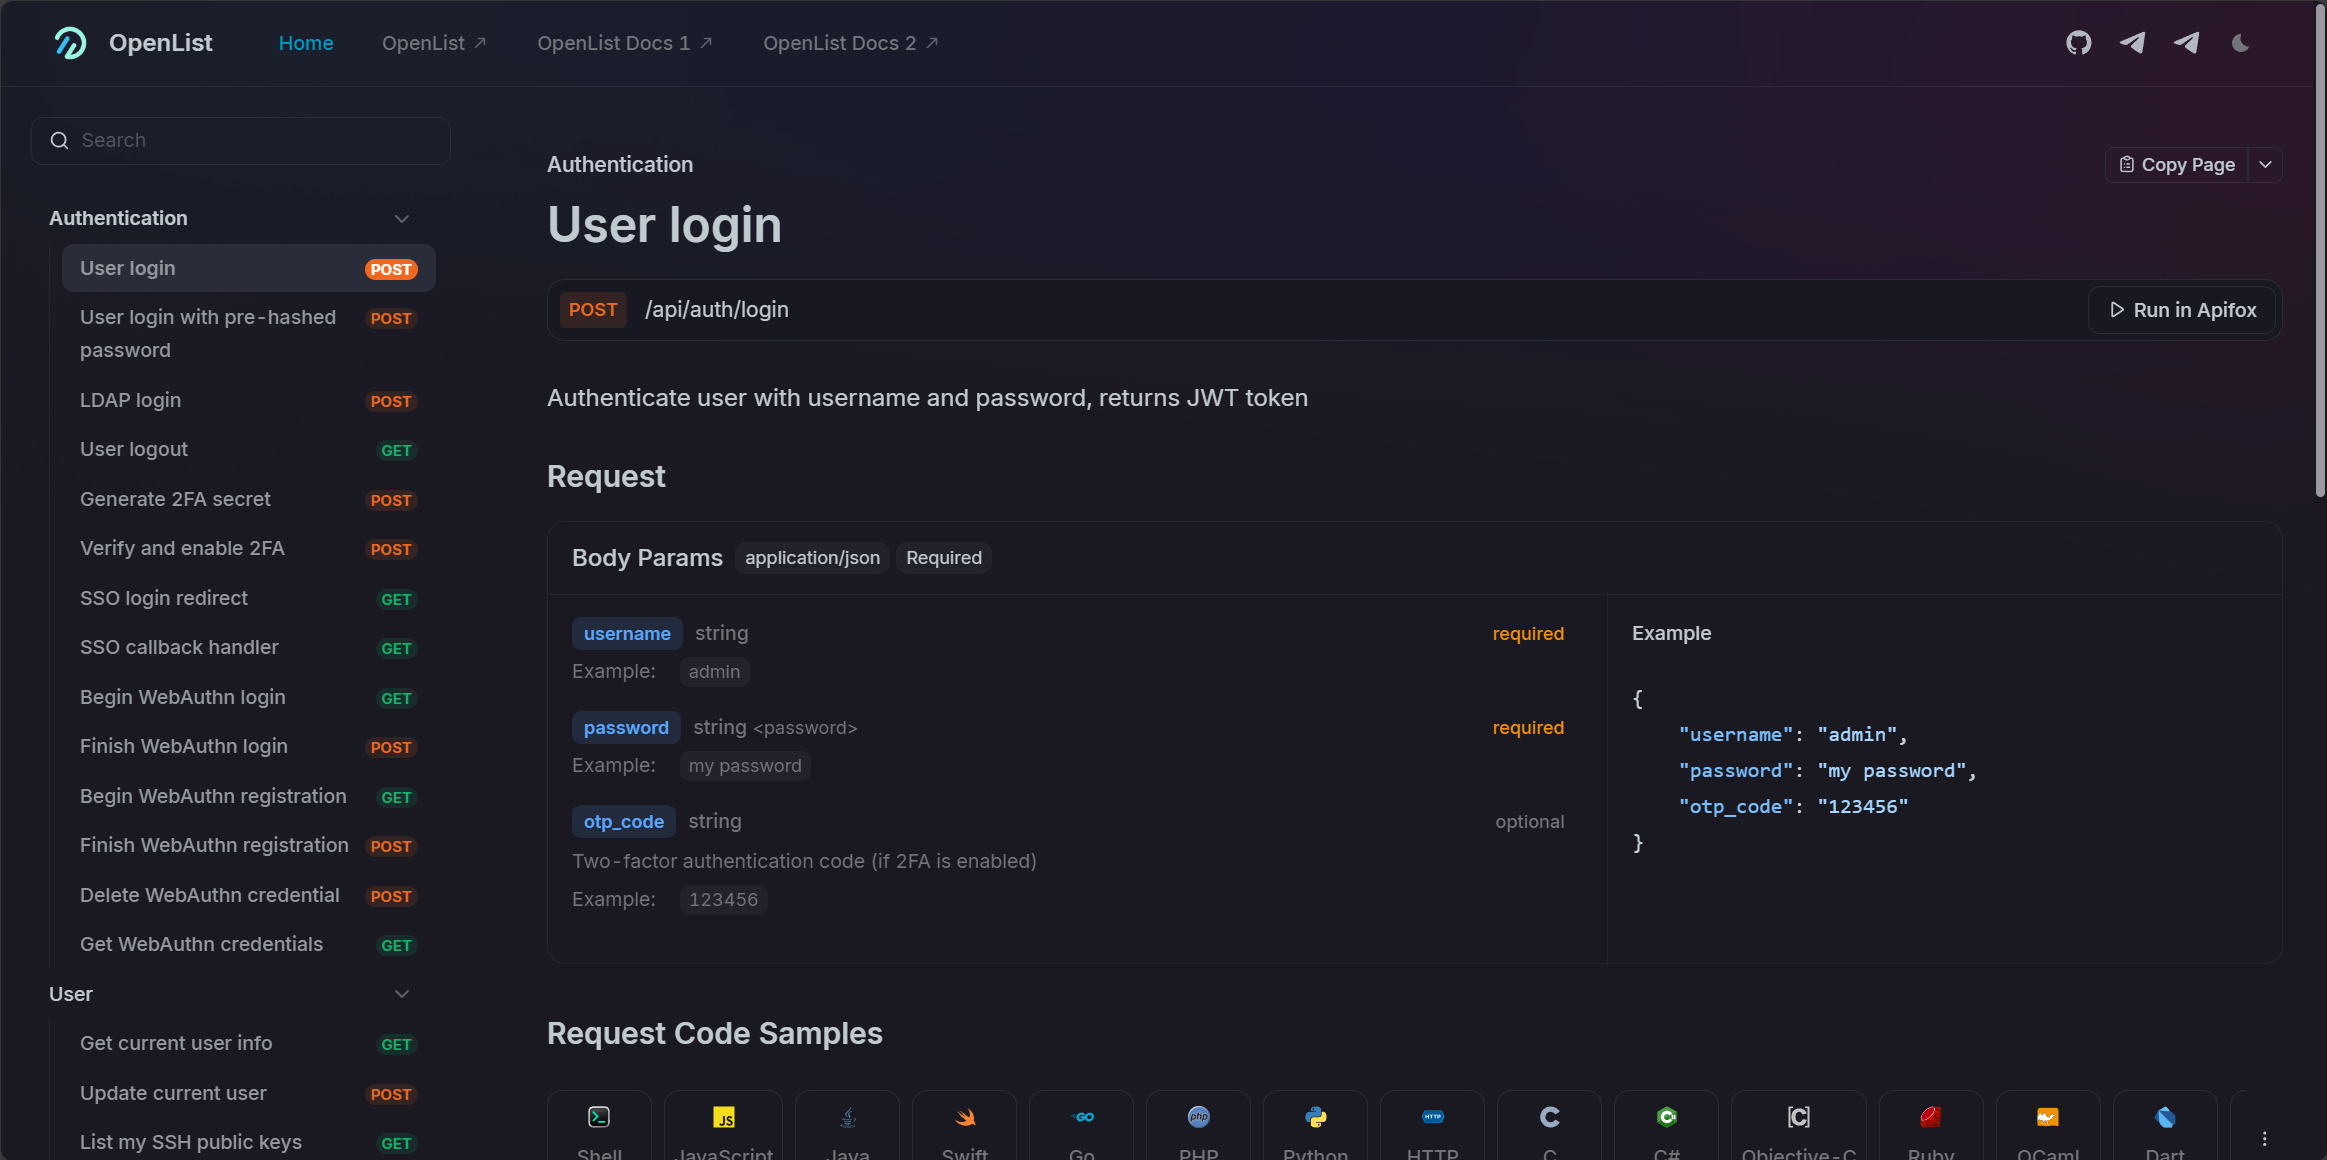Screen dimensions: 2327x1160
Task: Select the Ruby code sample icon
Action: pos(1930,1117)
